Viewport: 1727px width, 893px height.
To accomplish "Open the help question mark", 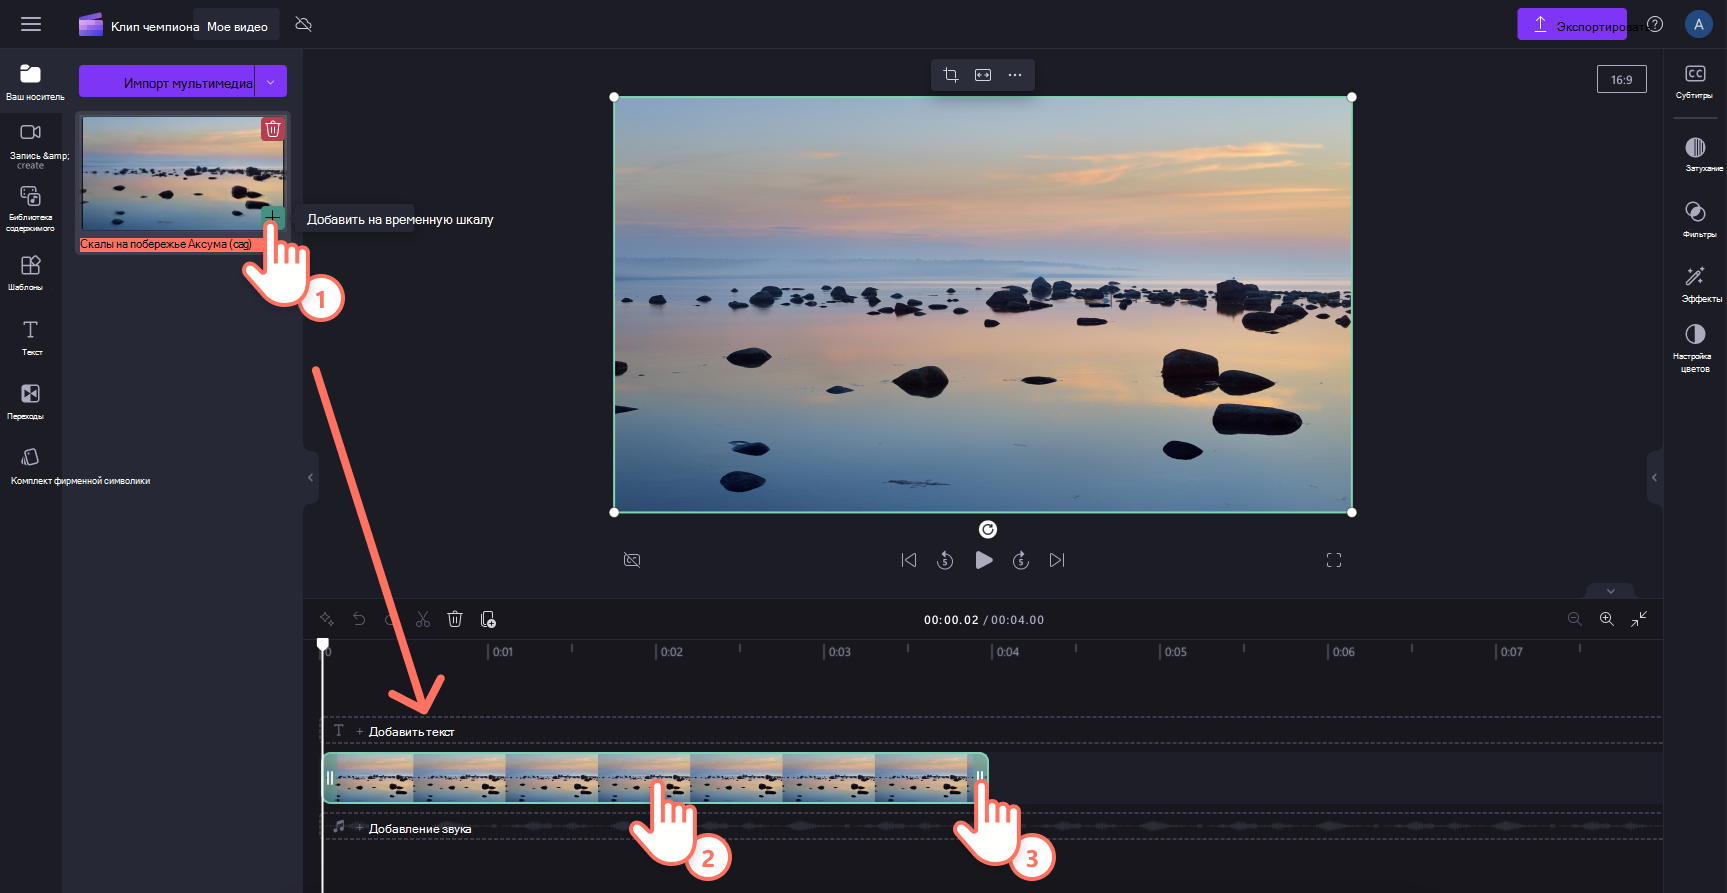I will (1655, 24).
